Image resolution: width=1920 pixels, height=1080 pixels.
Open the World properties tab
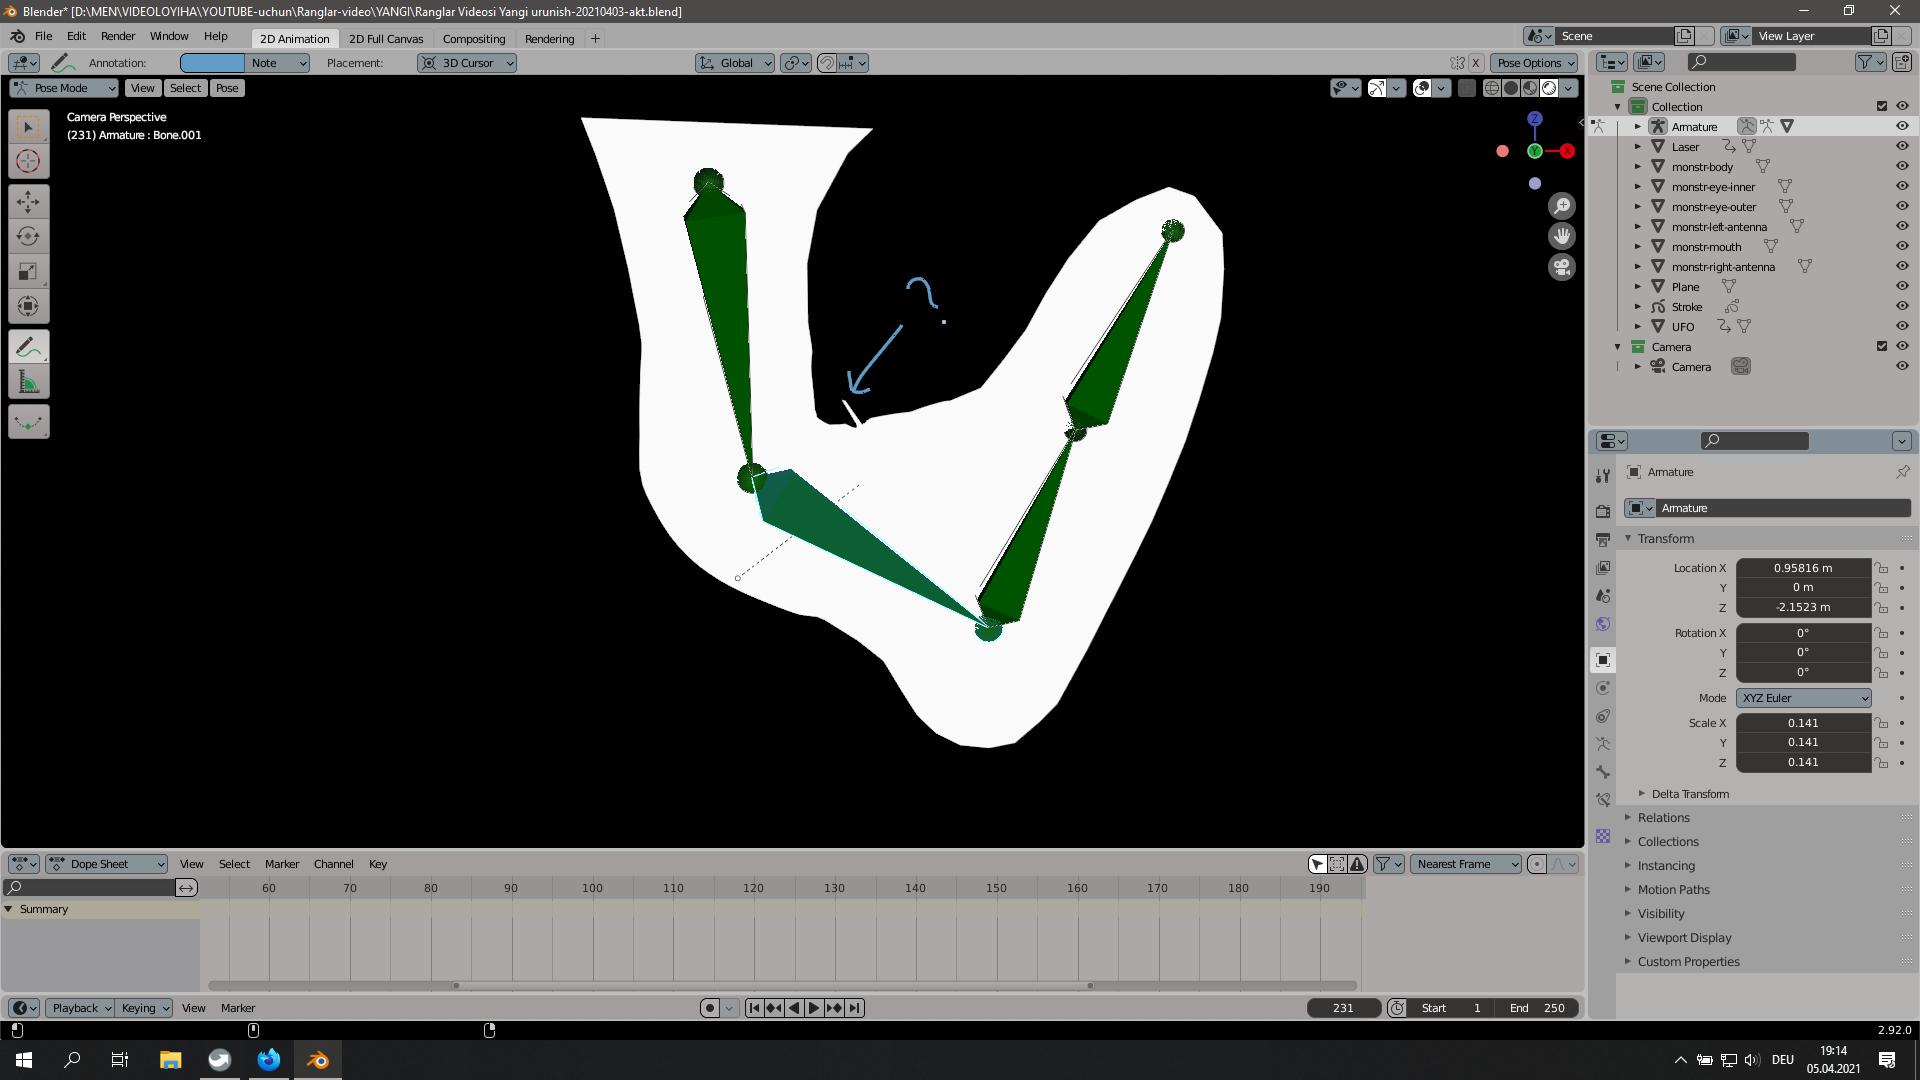pos(1603,624)
